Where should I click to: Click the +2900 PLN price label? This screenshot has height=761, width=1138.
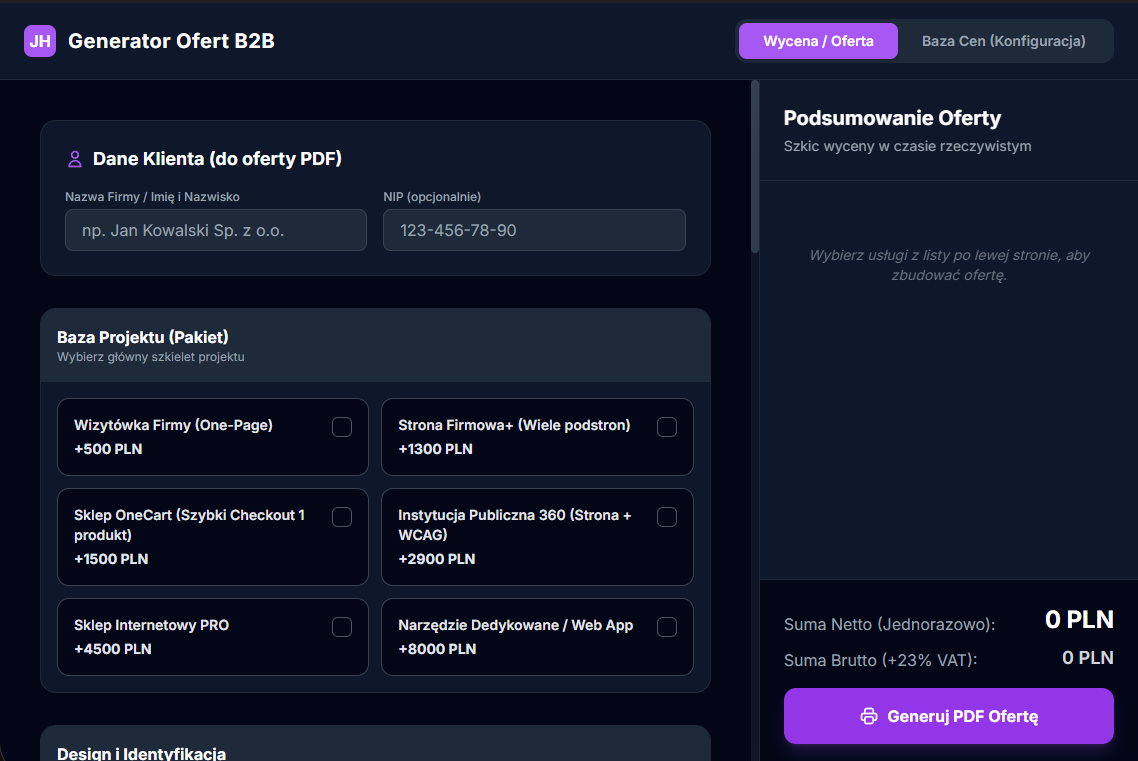tap(437, 559)
